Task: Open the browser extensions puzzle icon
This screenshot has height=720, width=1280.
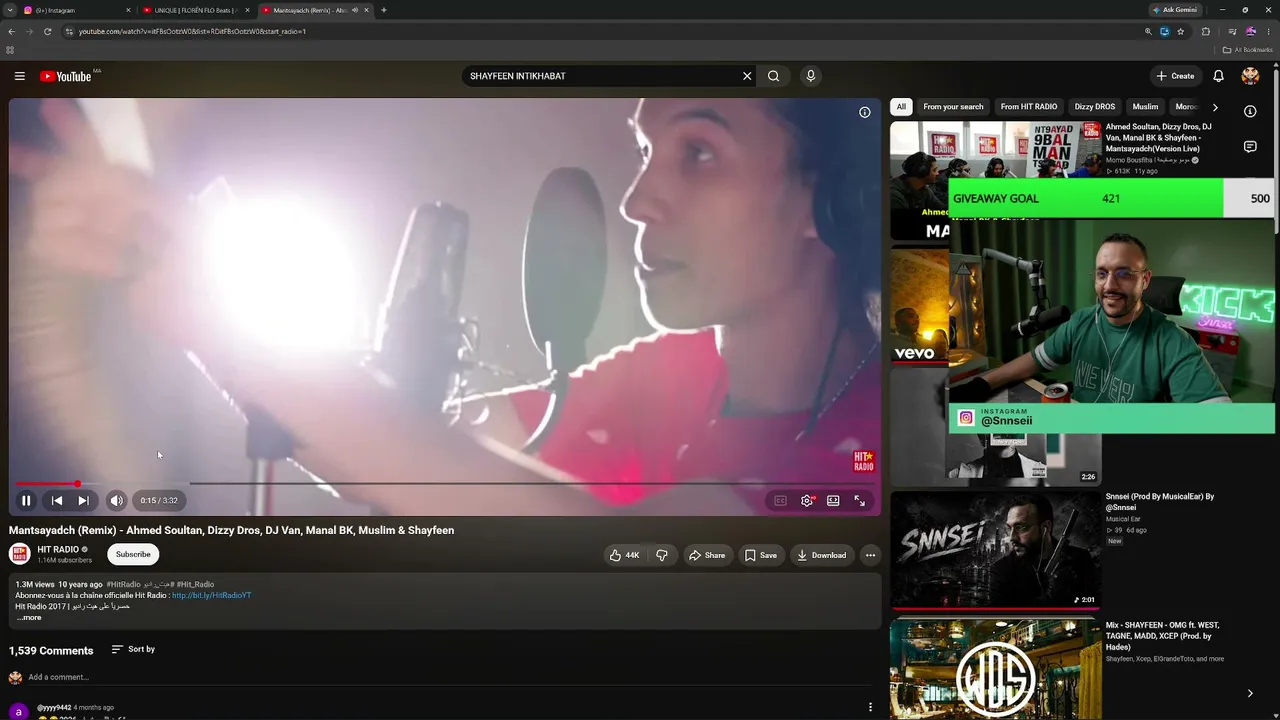Action: click(1206, 31)
